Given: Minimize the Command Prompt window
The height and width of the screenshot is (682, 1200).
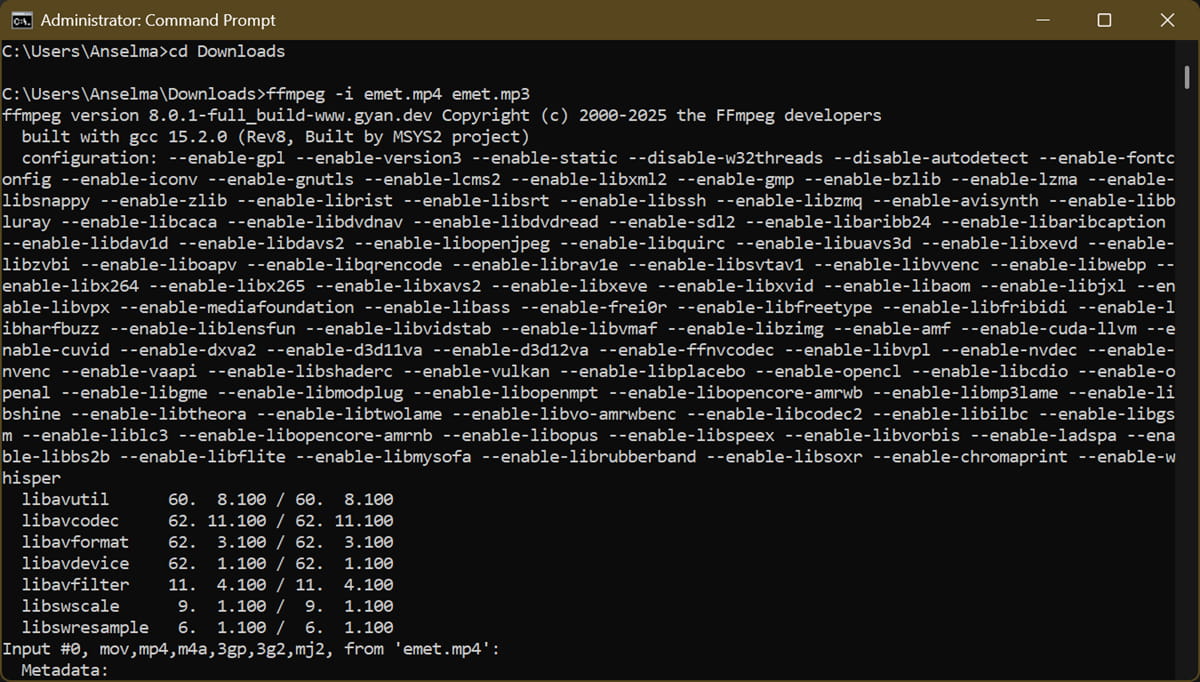Looking at the screenshot, I should [1044, 20].
